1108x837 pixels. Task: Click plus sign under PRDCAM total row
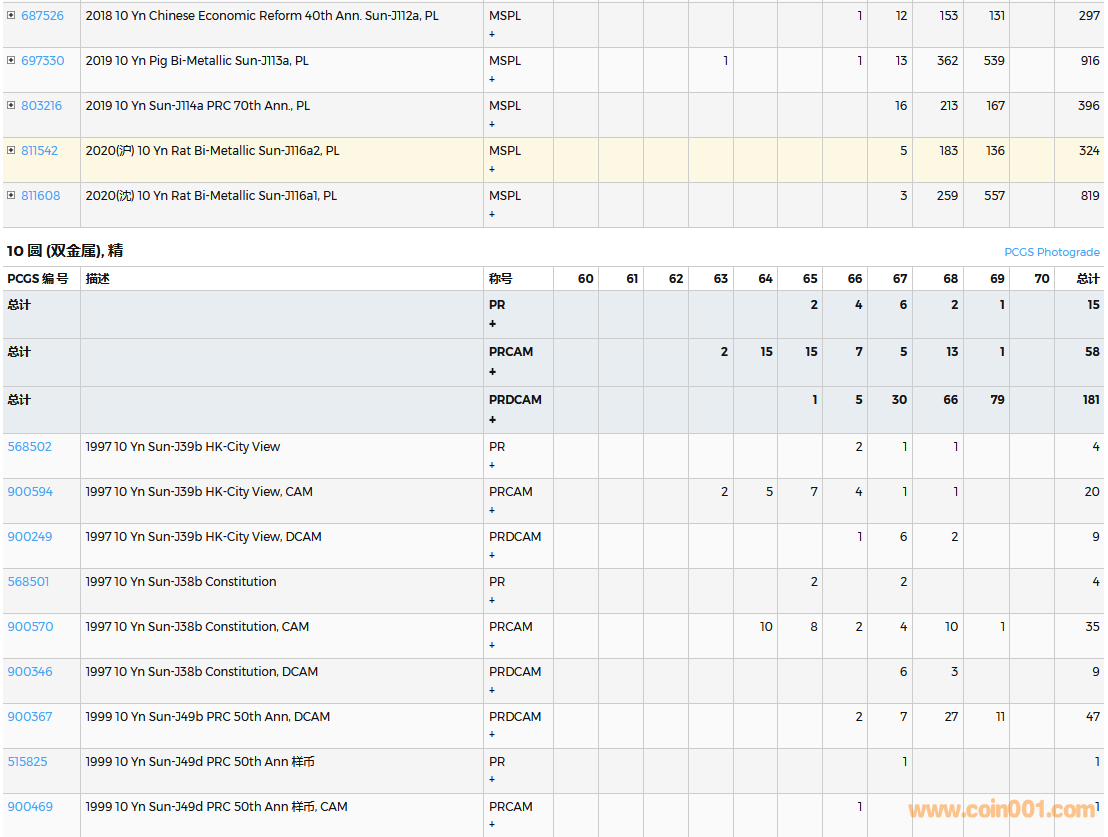(492, 420)
